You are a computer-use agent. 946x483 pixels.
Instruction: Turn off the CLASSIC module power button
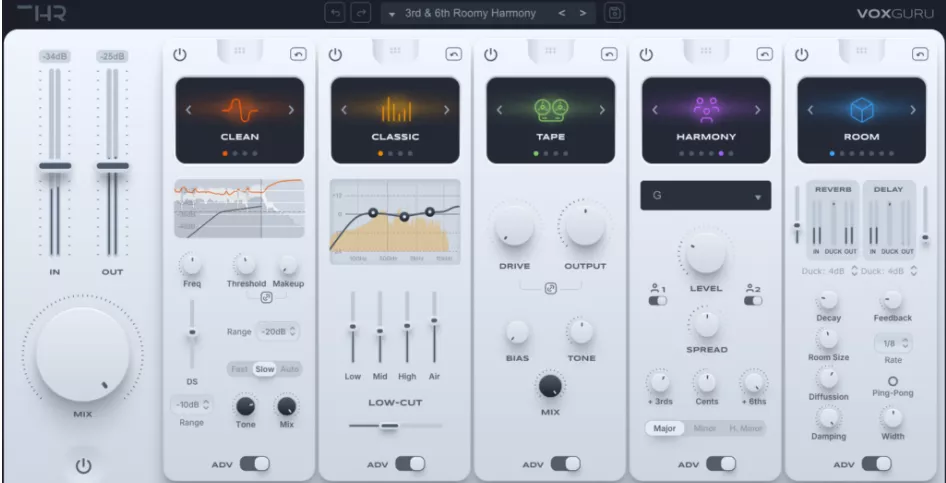click(335, 55)
